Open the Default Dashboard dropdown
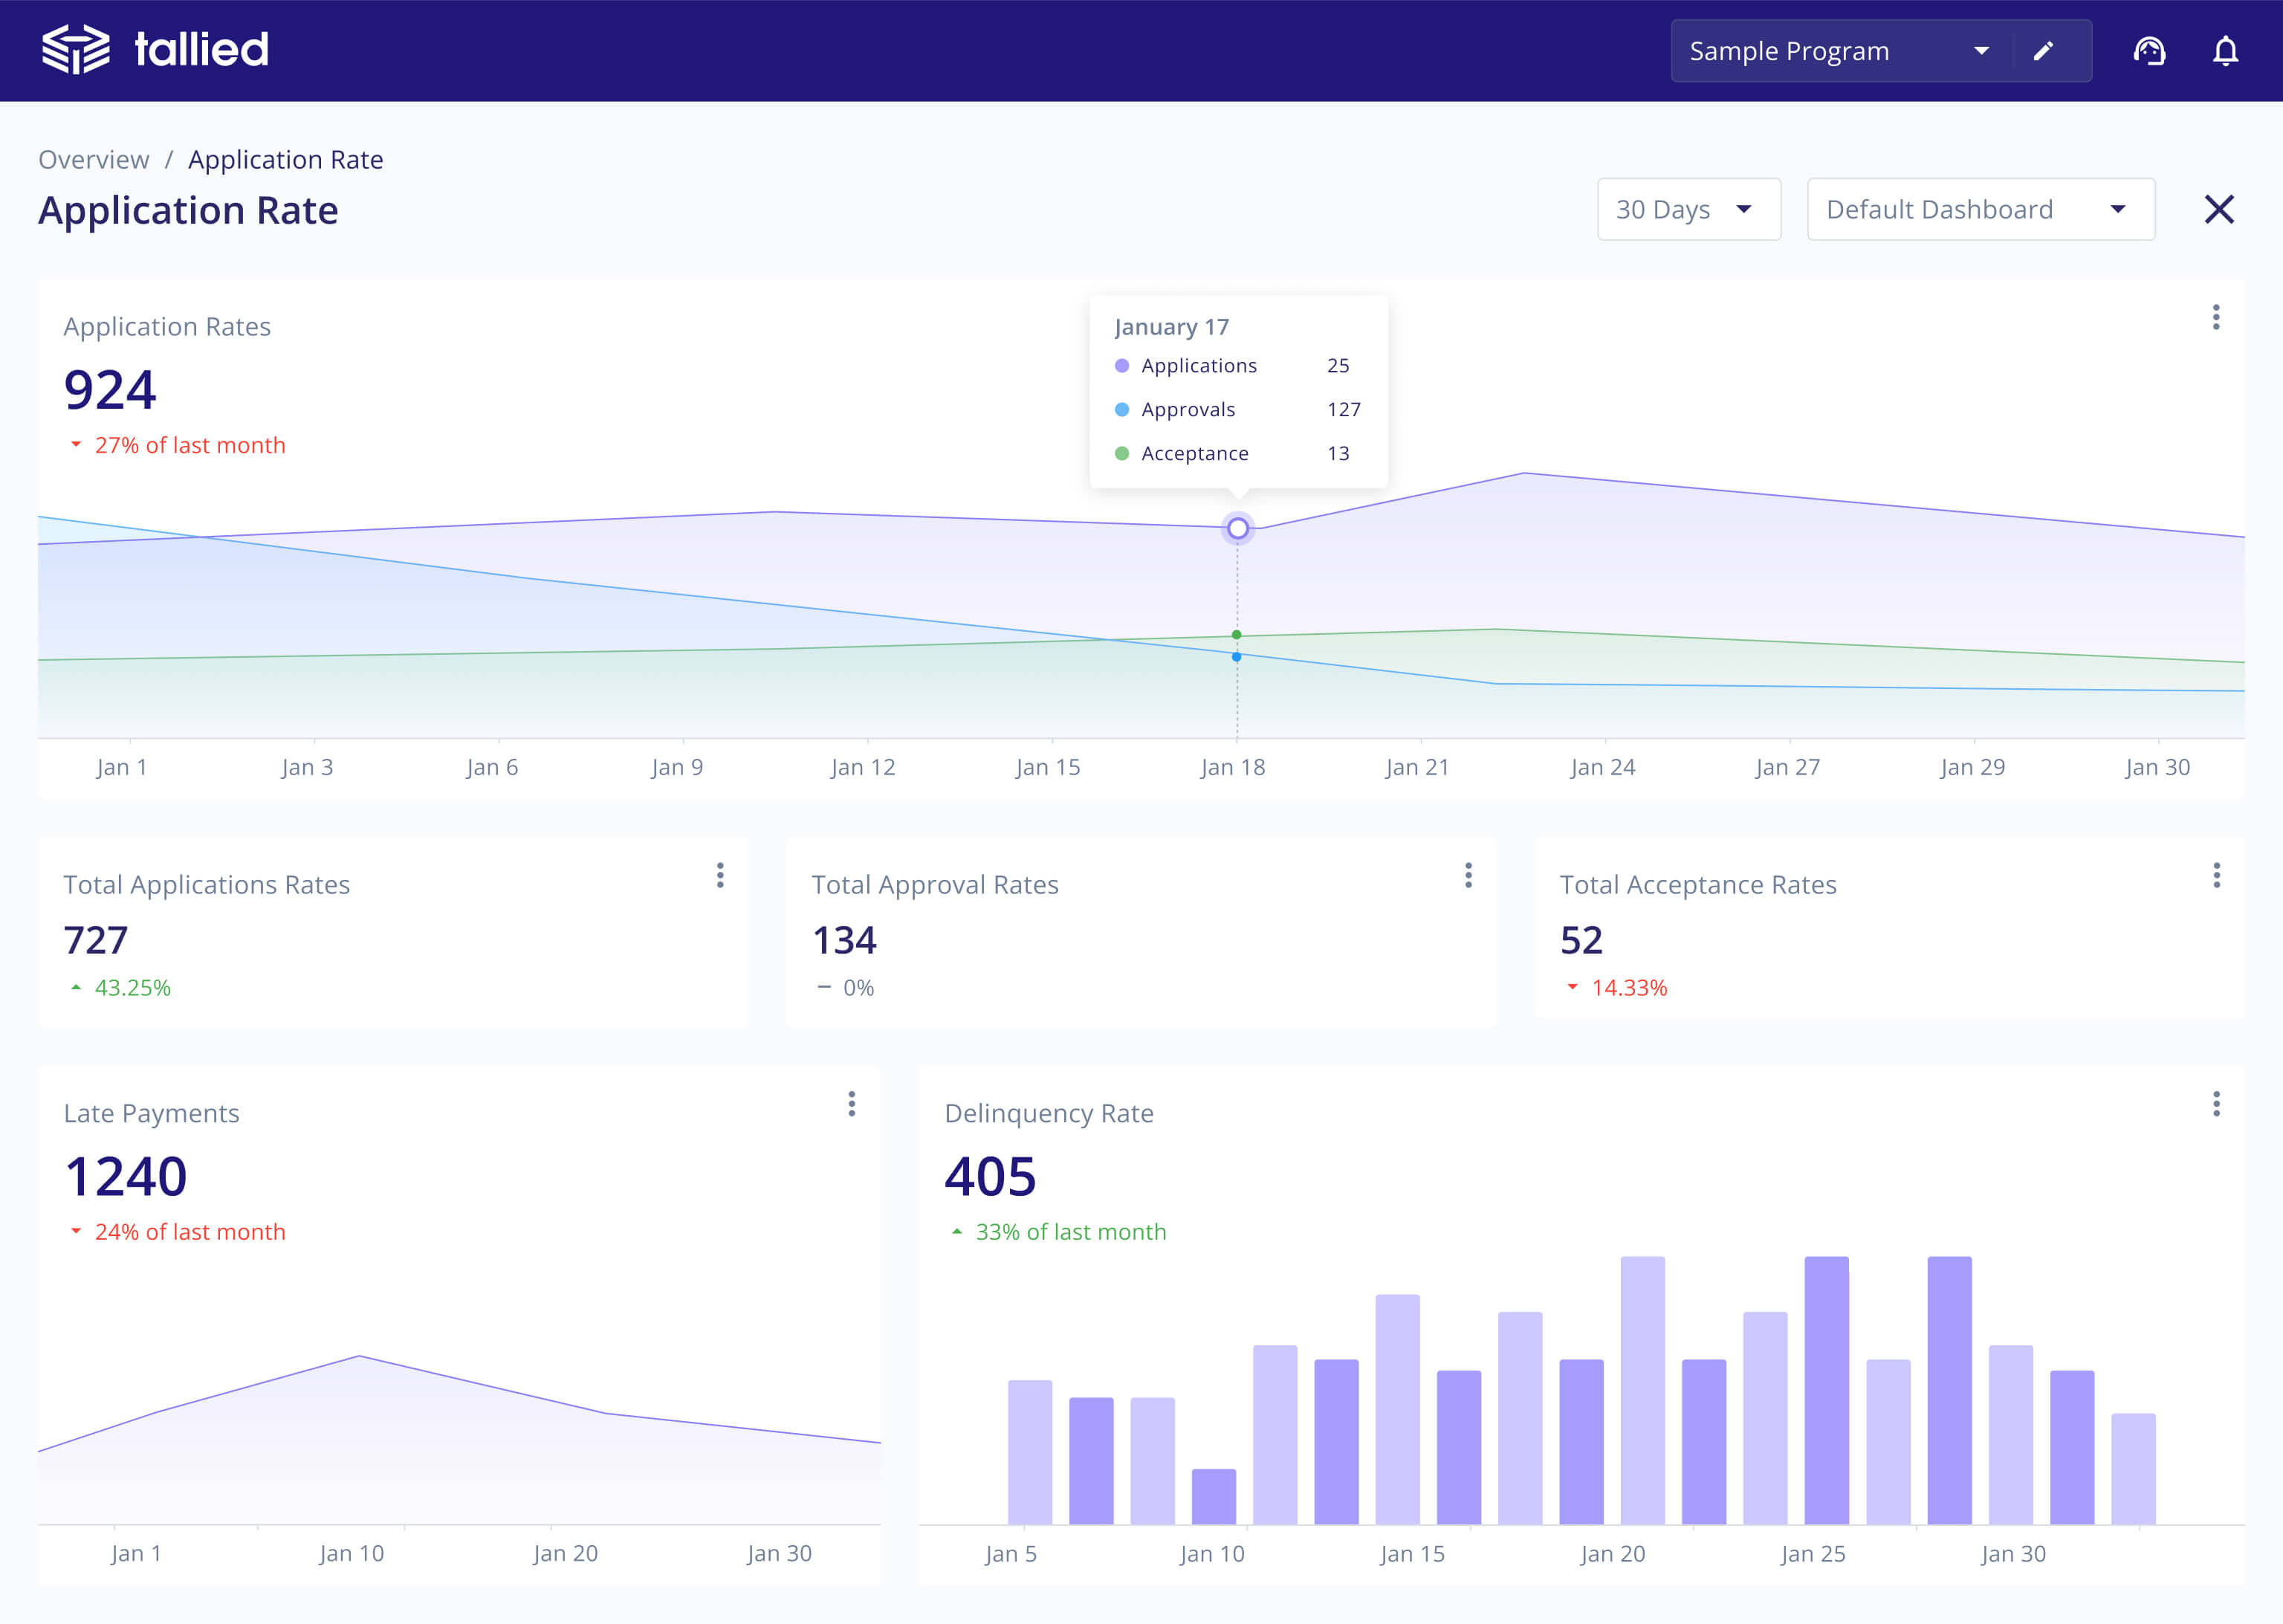 tap(1980, 210)
